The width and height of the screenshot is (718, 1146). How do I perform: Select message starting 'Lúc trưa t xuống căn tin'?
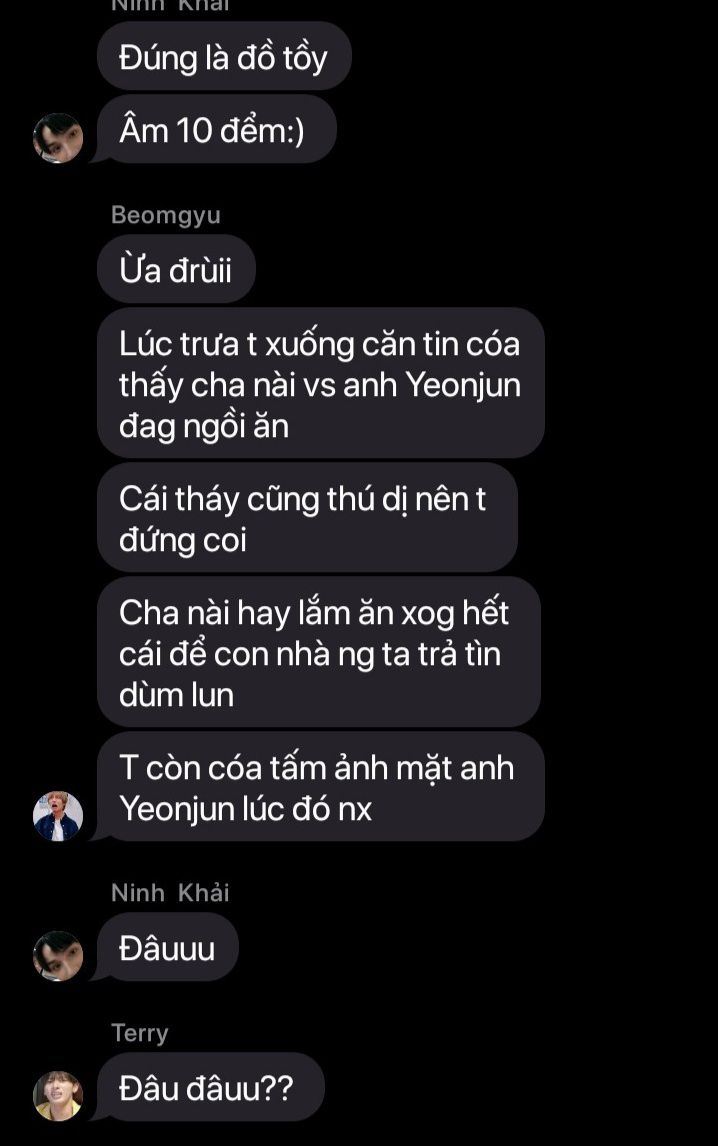pos(321,384)
